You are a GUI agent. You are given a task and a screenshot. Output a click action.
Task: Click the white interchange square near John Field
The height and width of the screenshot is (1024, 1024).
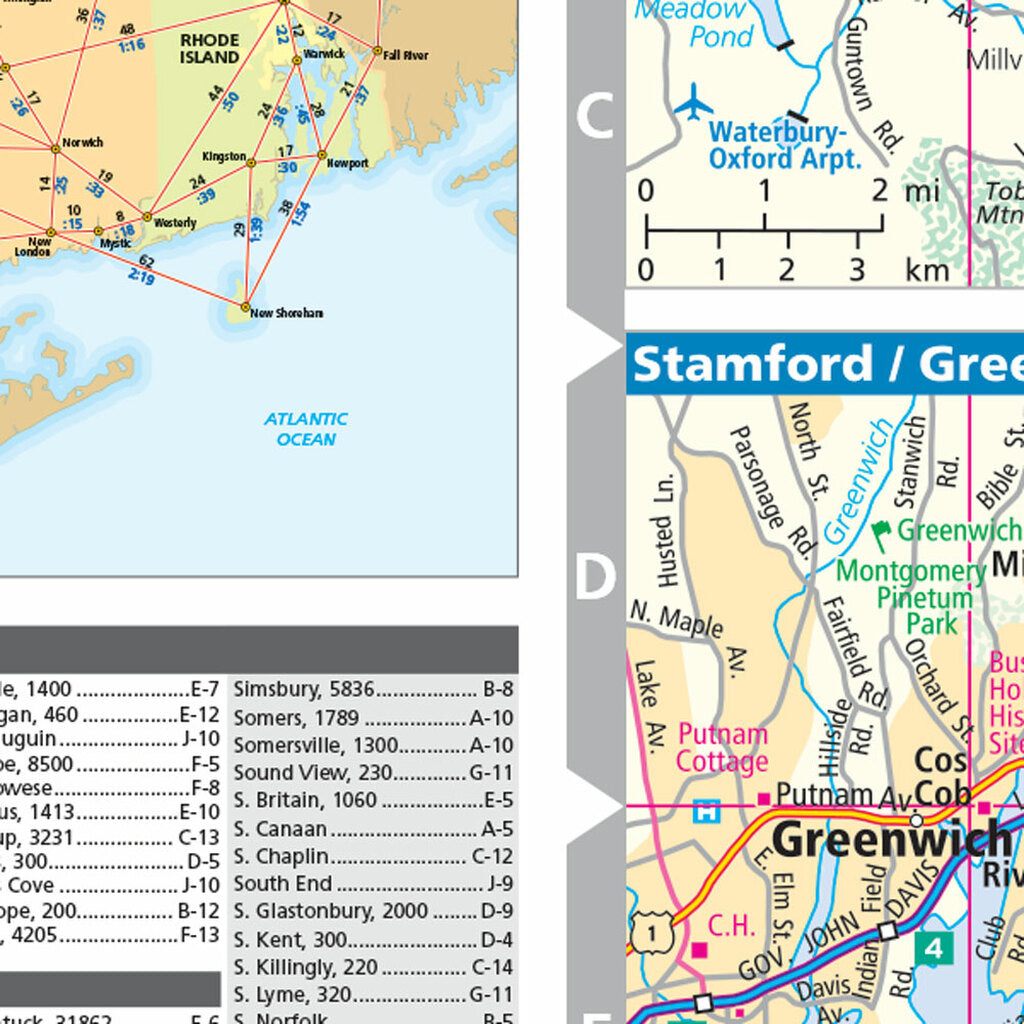tap(887, 931)
